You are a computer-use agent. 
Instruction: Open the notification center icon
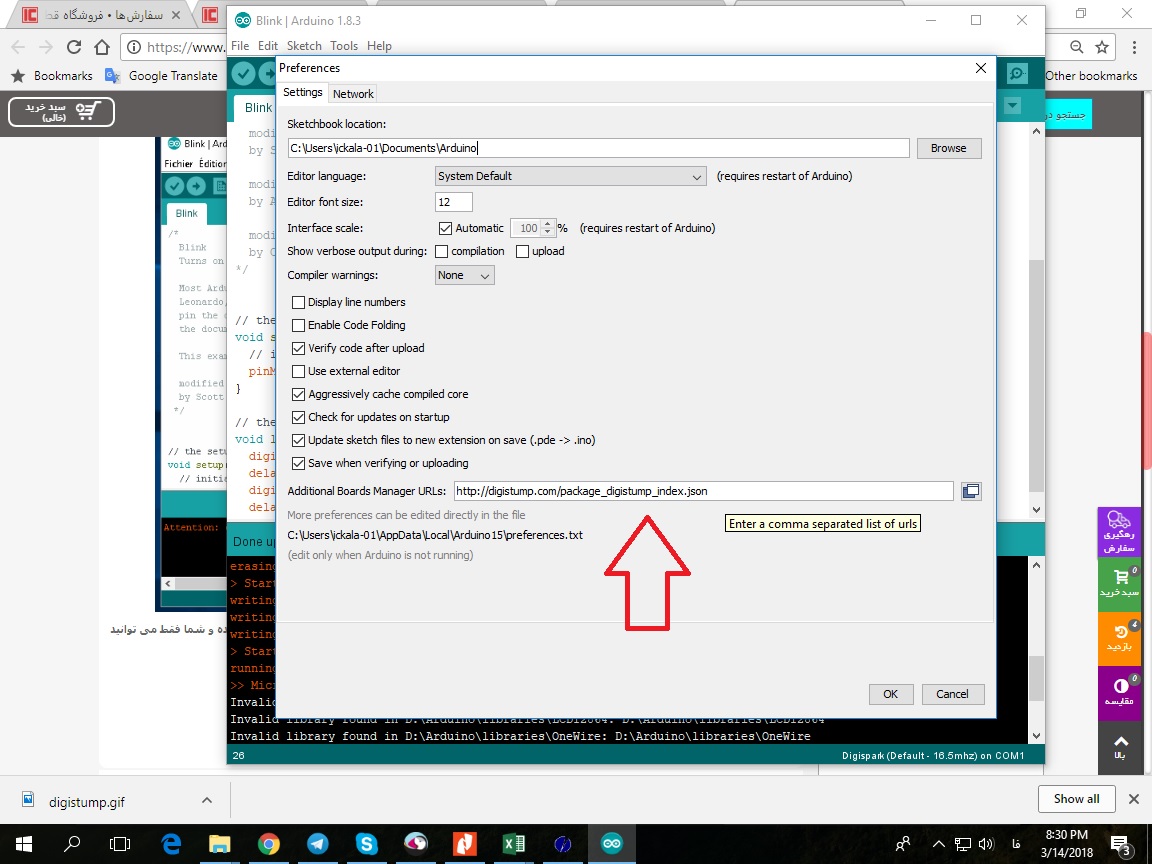pyautogui.click(x=1120, y=844)
